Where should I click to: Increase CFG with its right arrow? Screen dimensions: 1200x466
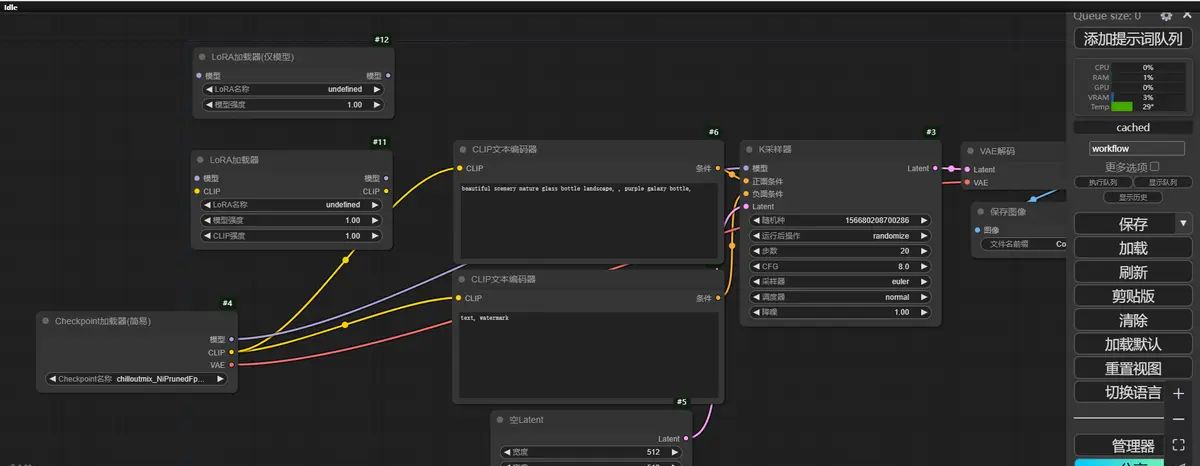[923, 267]
